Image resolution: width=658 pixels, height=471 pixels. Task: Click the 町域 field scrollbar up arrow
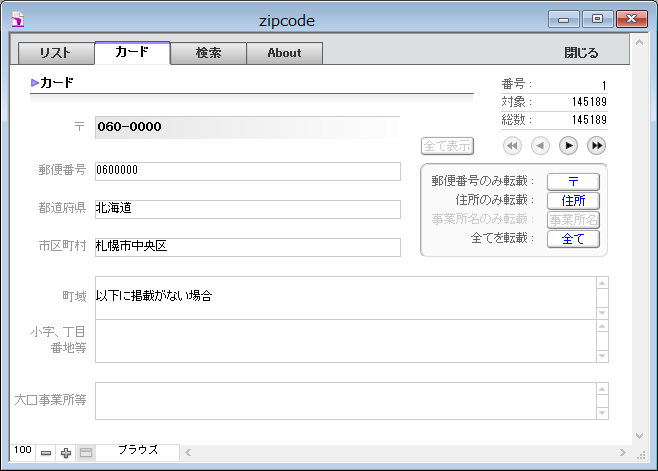pos(602,284)
